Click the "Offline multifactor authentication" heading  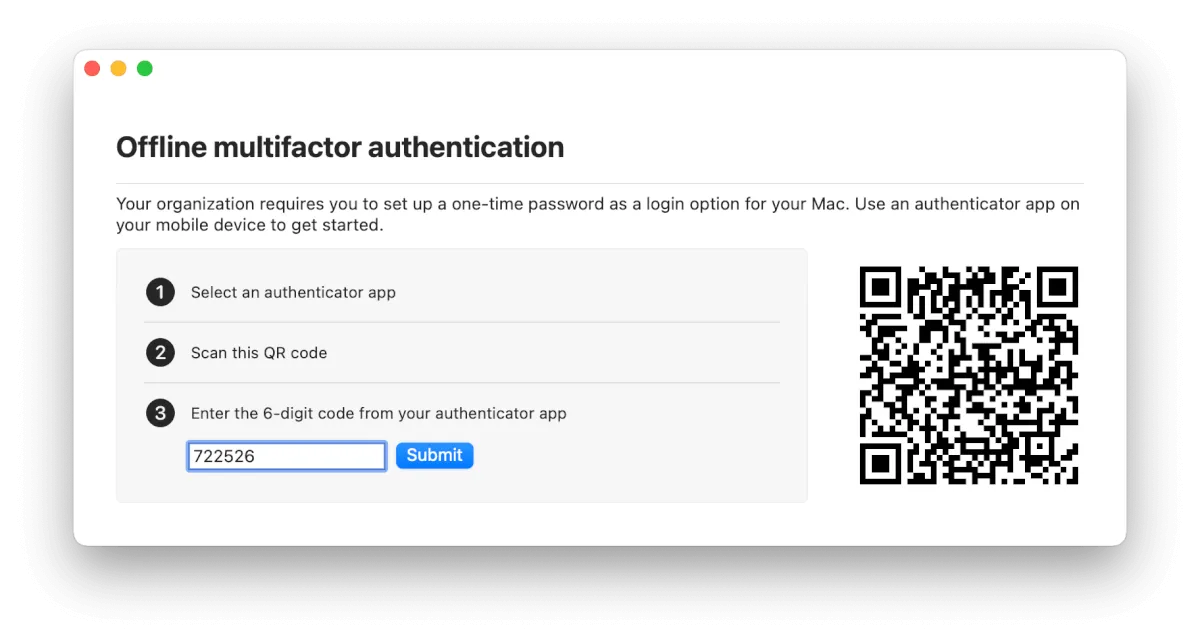(340, 148)
